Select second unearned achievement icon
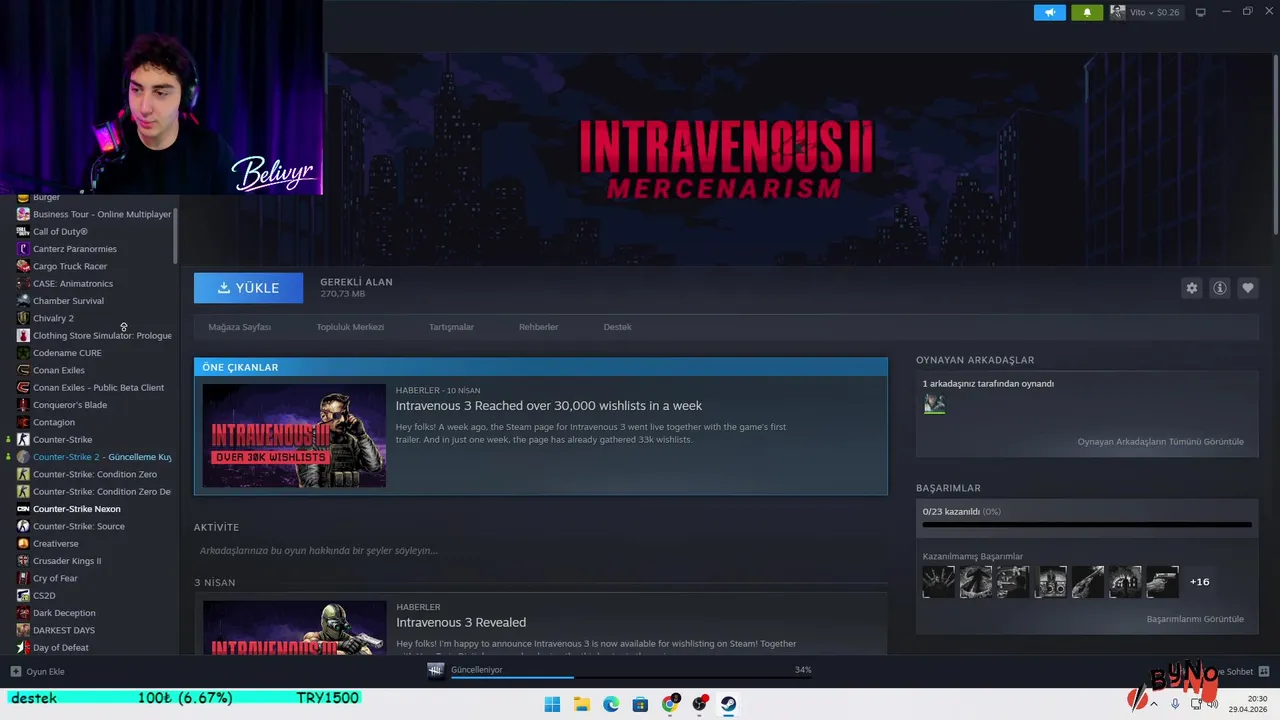 tap(976, 582)
